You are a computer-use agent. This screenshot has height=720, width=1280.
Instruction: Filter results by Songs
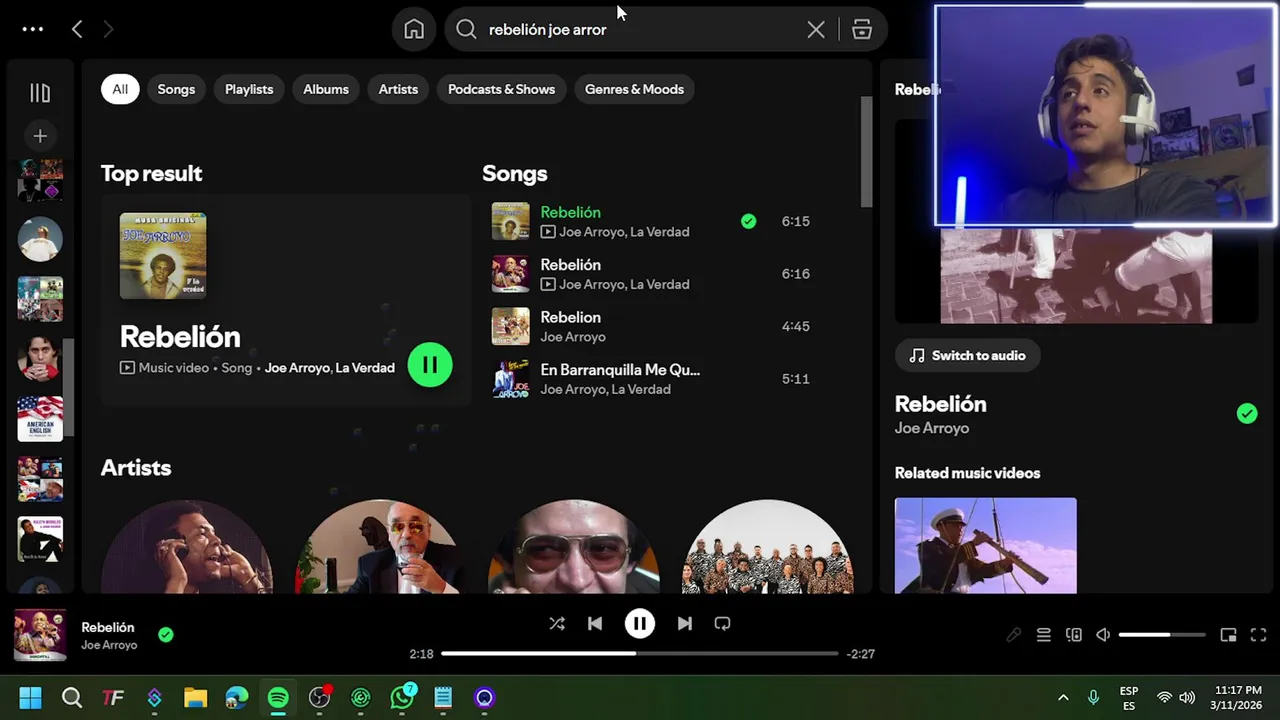pos(176,89)
